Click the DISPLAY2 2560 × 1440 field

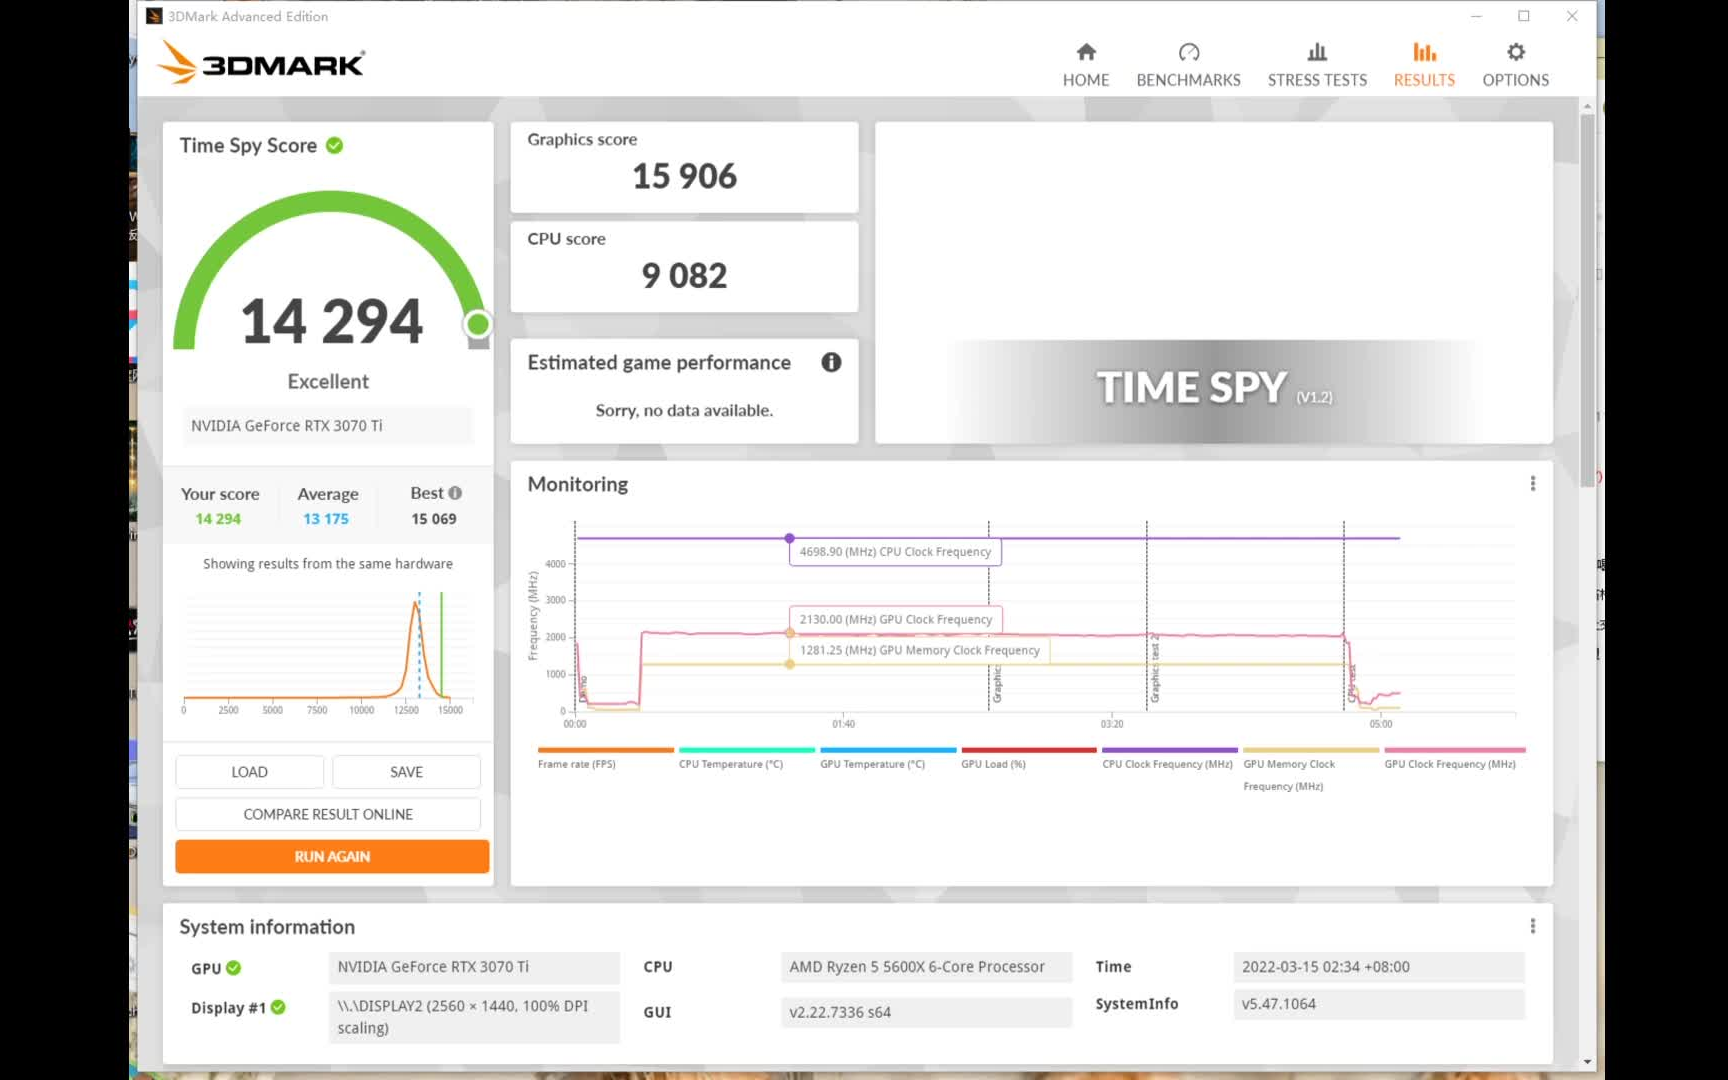474,1017
